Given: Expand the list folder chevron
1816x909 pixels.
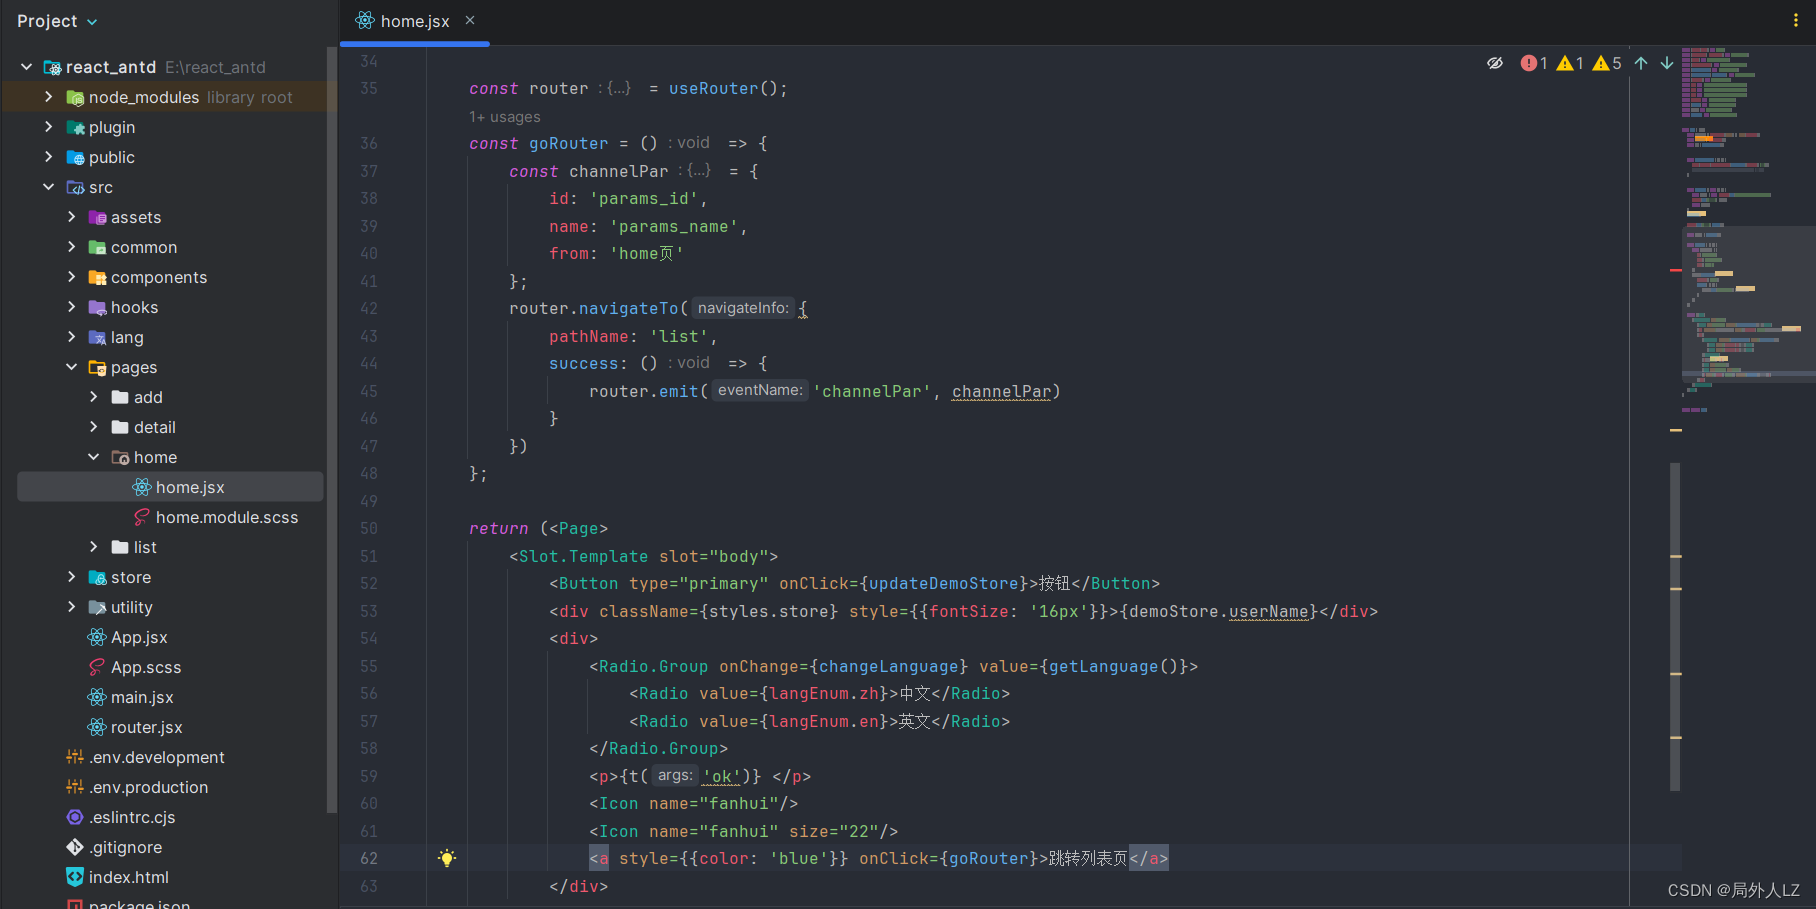Looking at the screenshot, I should [94, 547].
